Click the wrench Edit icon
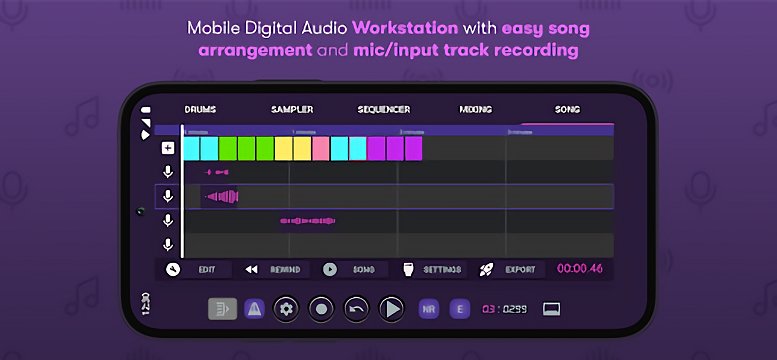 pos(173,270)
